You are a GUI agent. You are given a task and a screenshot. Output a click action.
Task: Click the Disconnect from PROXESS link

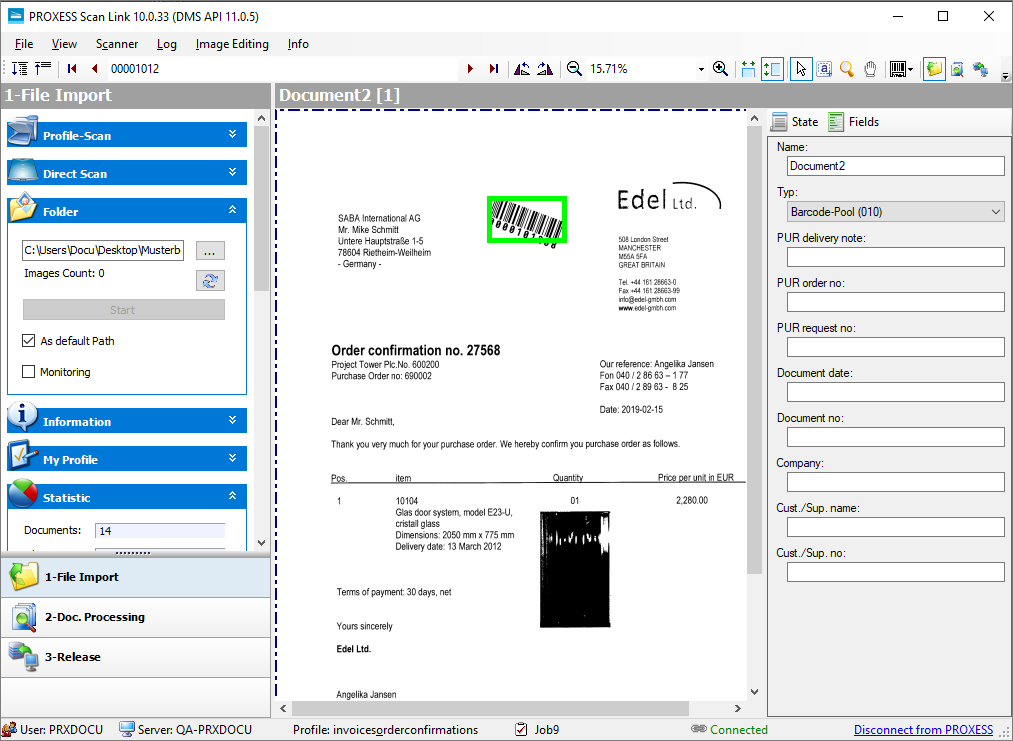pyautogui.click(x=923, y=730)
